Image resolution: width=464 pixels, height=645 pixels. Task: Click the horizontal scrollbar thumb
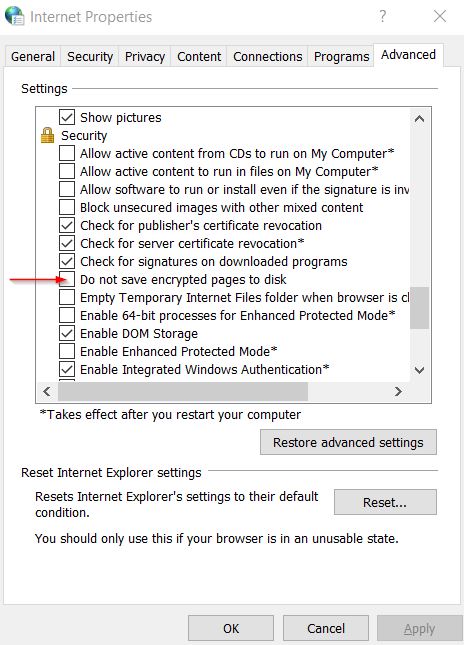[x=183, y=391]
